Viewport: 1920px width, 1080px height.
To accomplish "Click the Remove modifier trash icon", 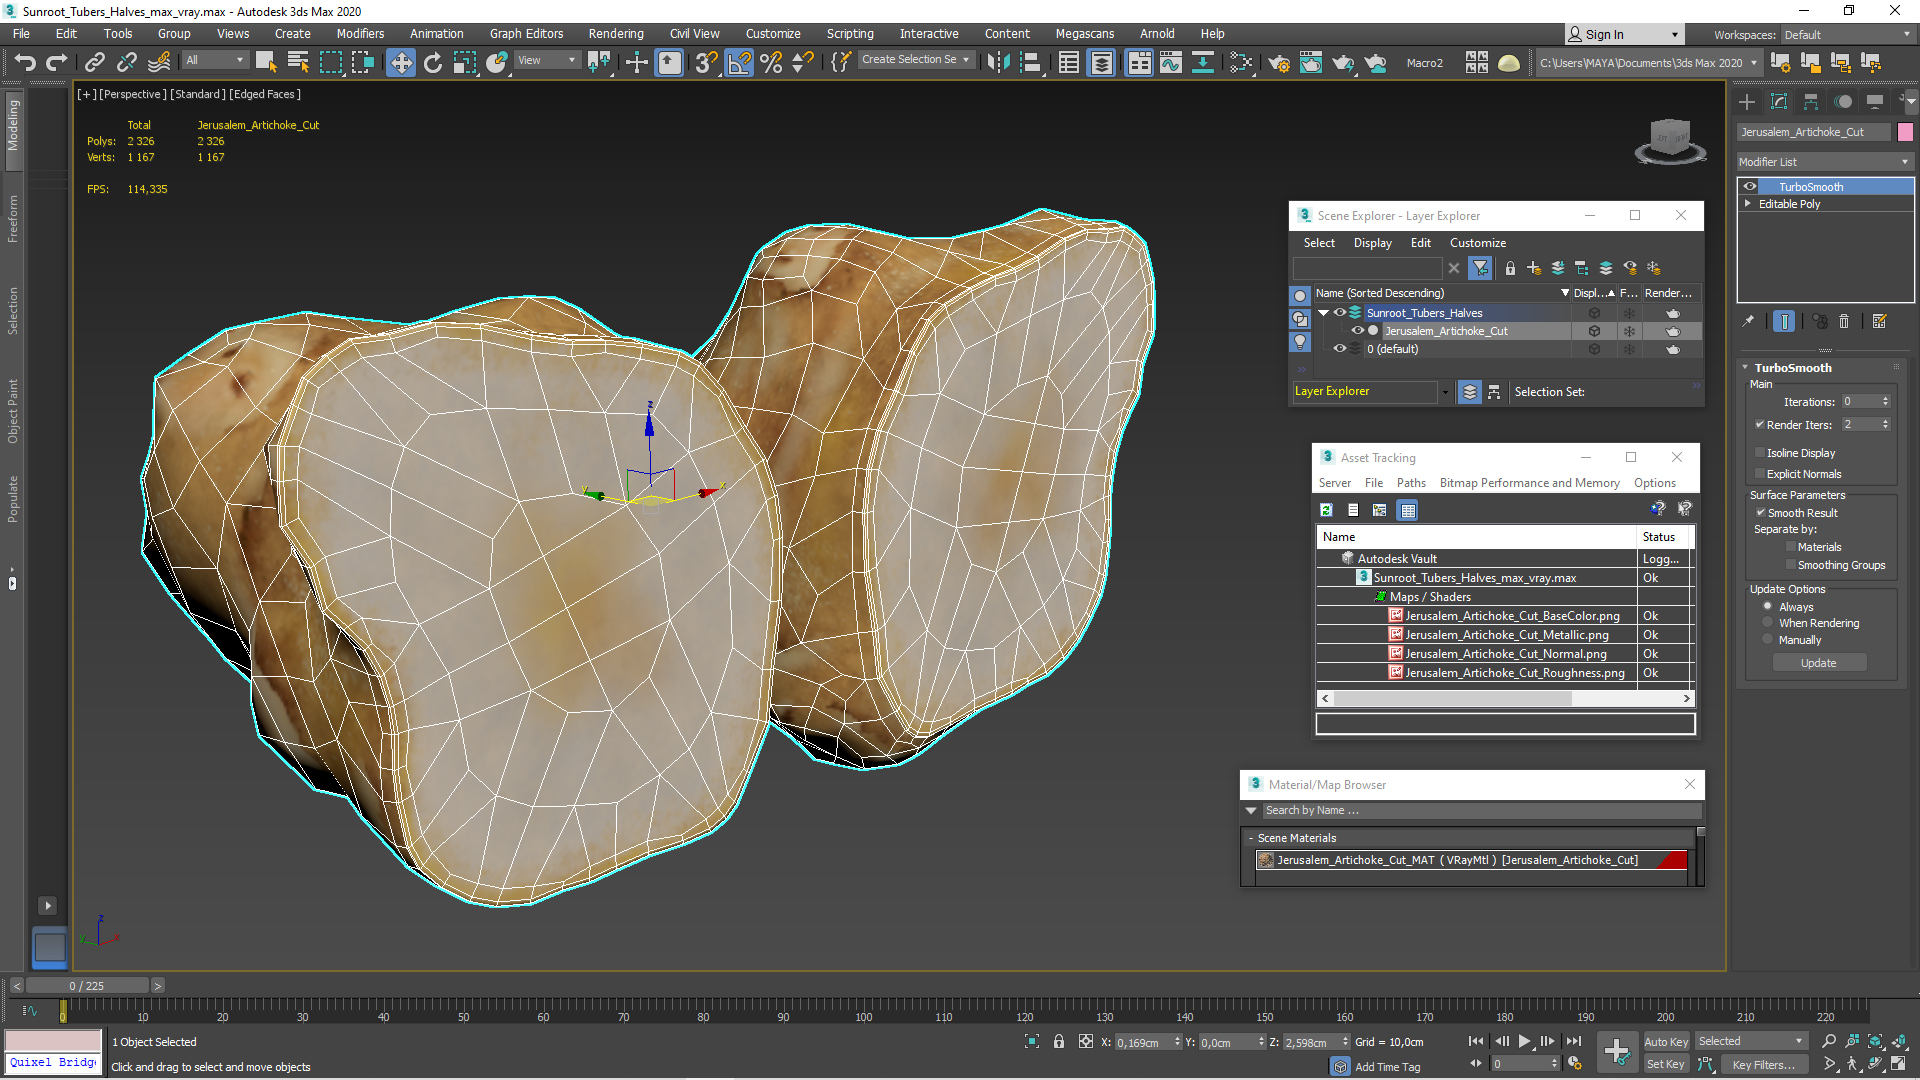I will point(1845,321).
